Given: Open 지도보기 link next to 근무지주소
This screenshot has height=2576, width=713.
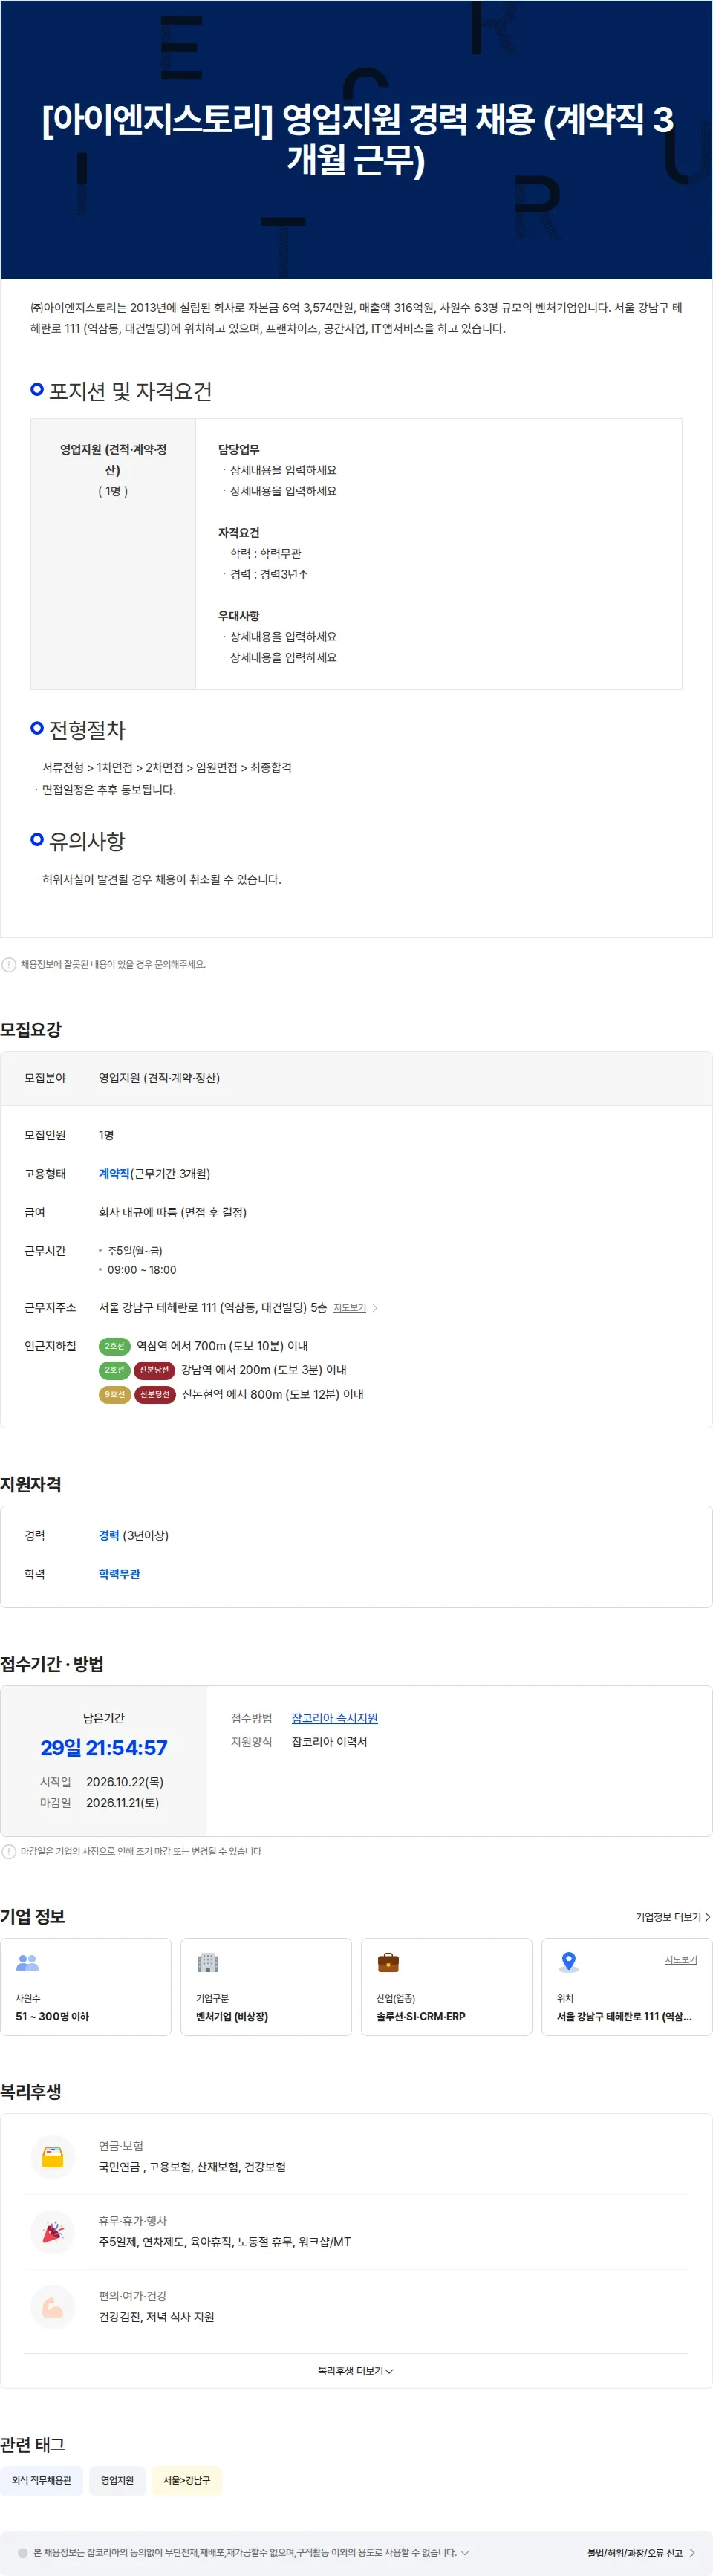Looking at the screenshot, I should [349, 1307].
